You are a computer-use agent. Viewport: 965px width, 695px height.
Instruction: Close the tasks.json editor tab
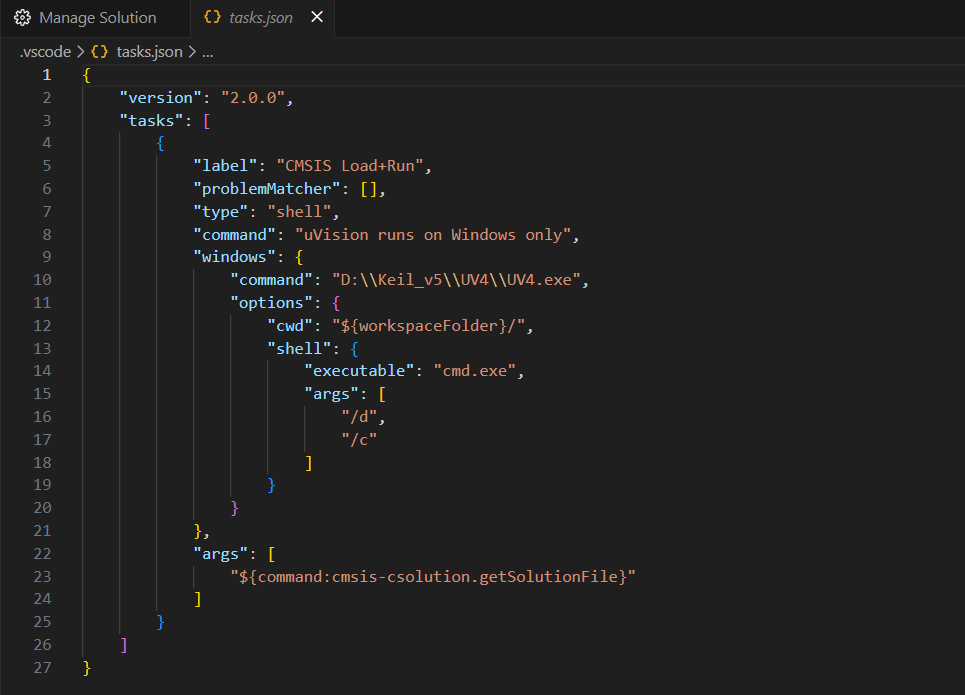(317, 18)
